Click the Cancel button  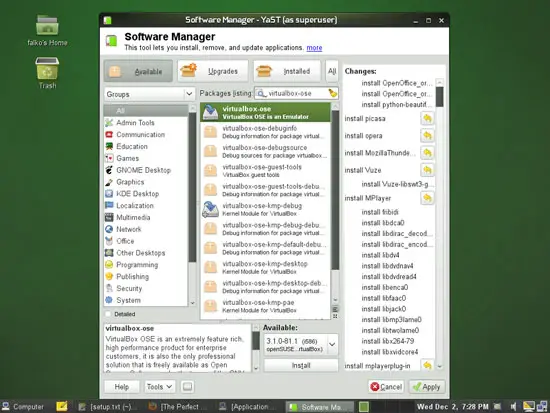(386, 387)
